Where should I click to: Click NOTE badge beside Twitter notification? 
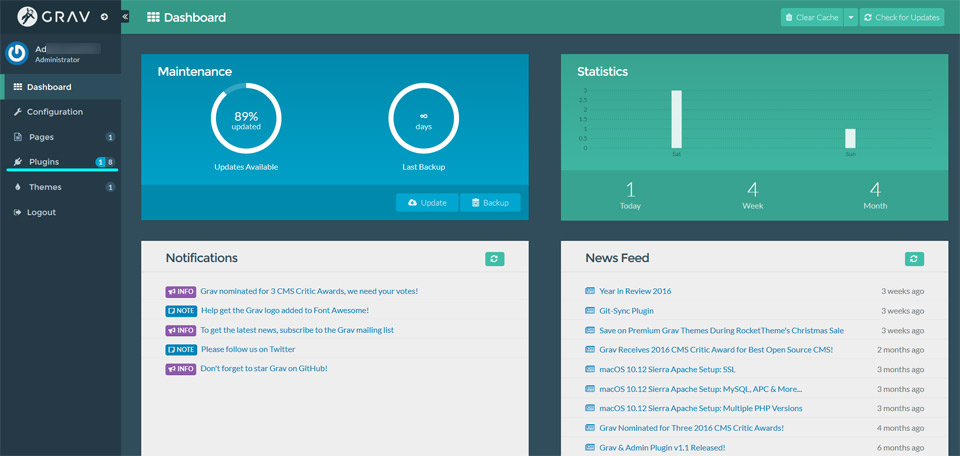tap(181, 349)
